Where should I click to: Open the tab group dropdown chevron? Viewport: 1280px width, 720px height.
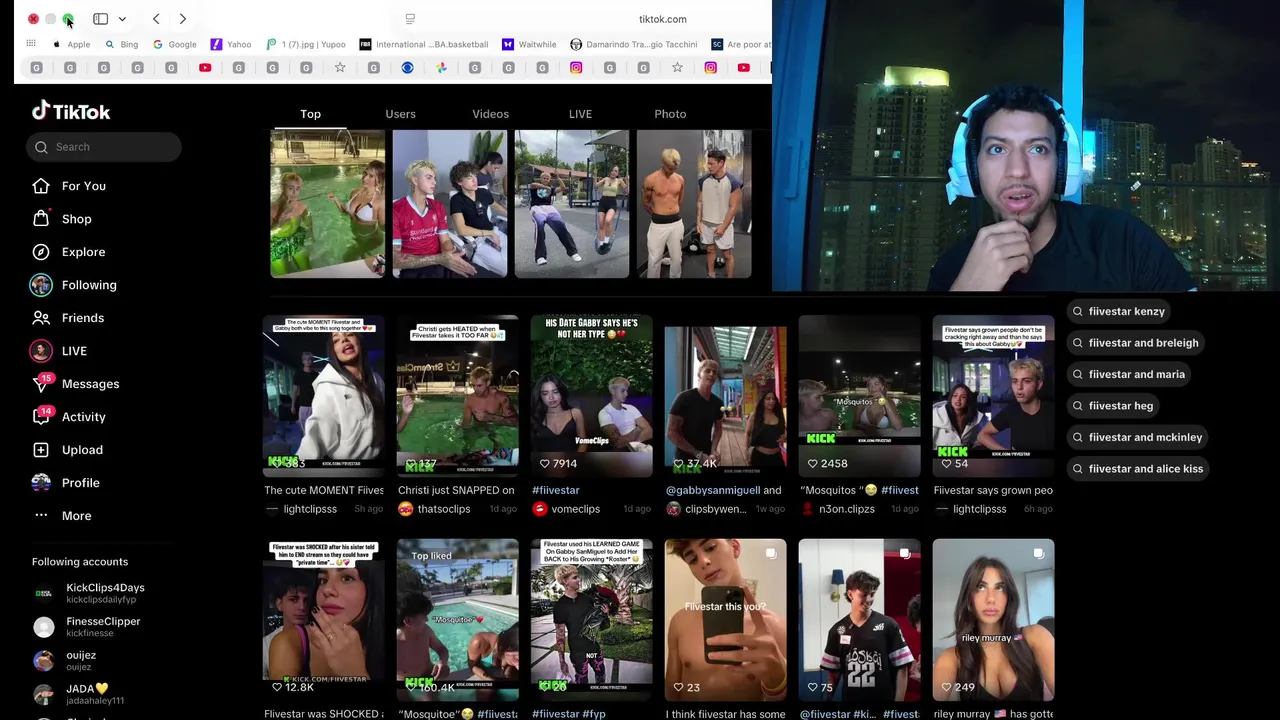click(x=122, y=19)
